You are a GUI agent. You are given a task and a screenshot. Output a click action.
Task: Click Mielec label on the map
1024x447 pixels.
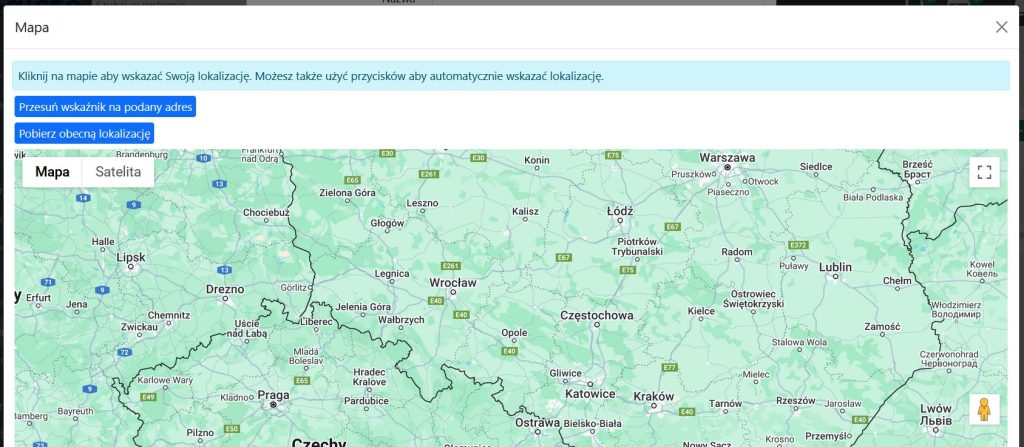click(x=756, y=374)
